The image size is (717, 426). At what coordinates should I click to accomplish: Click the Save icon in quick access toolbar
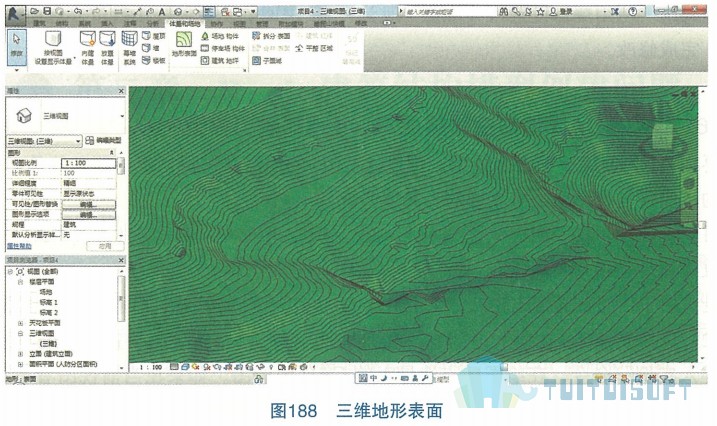click(47, 11)
